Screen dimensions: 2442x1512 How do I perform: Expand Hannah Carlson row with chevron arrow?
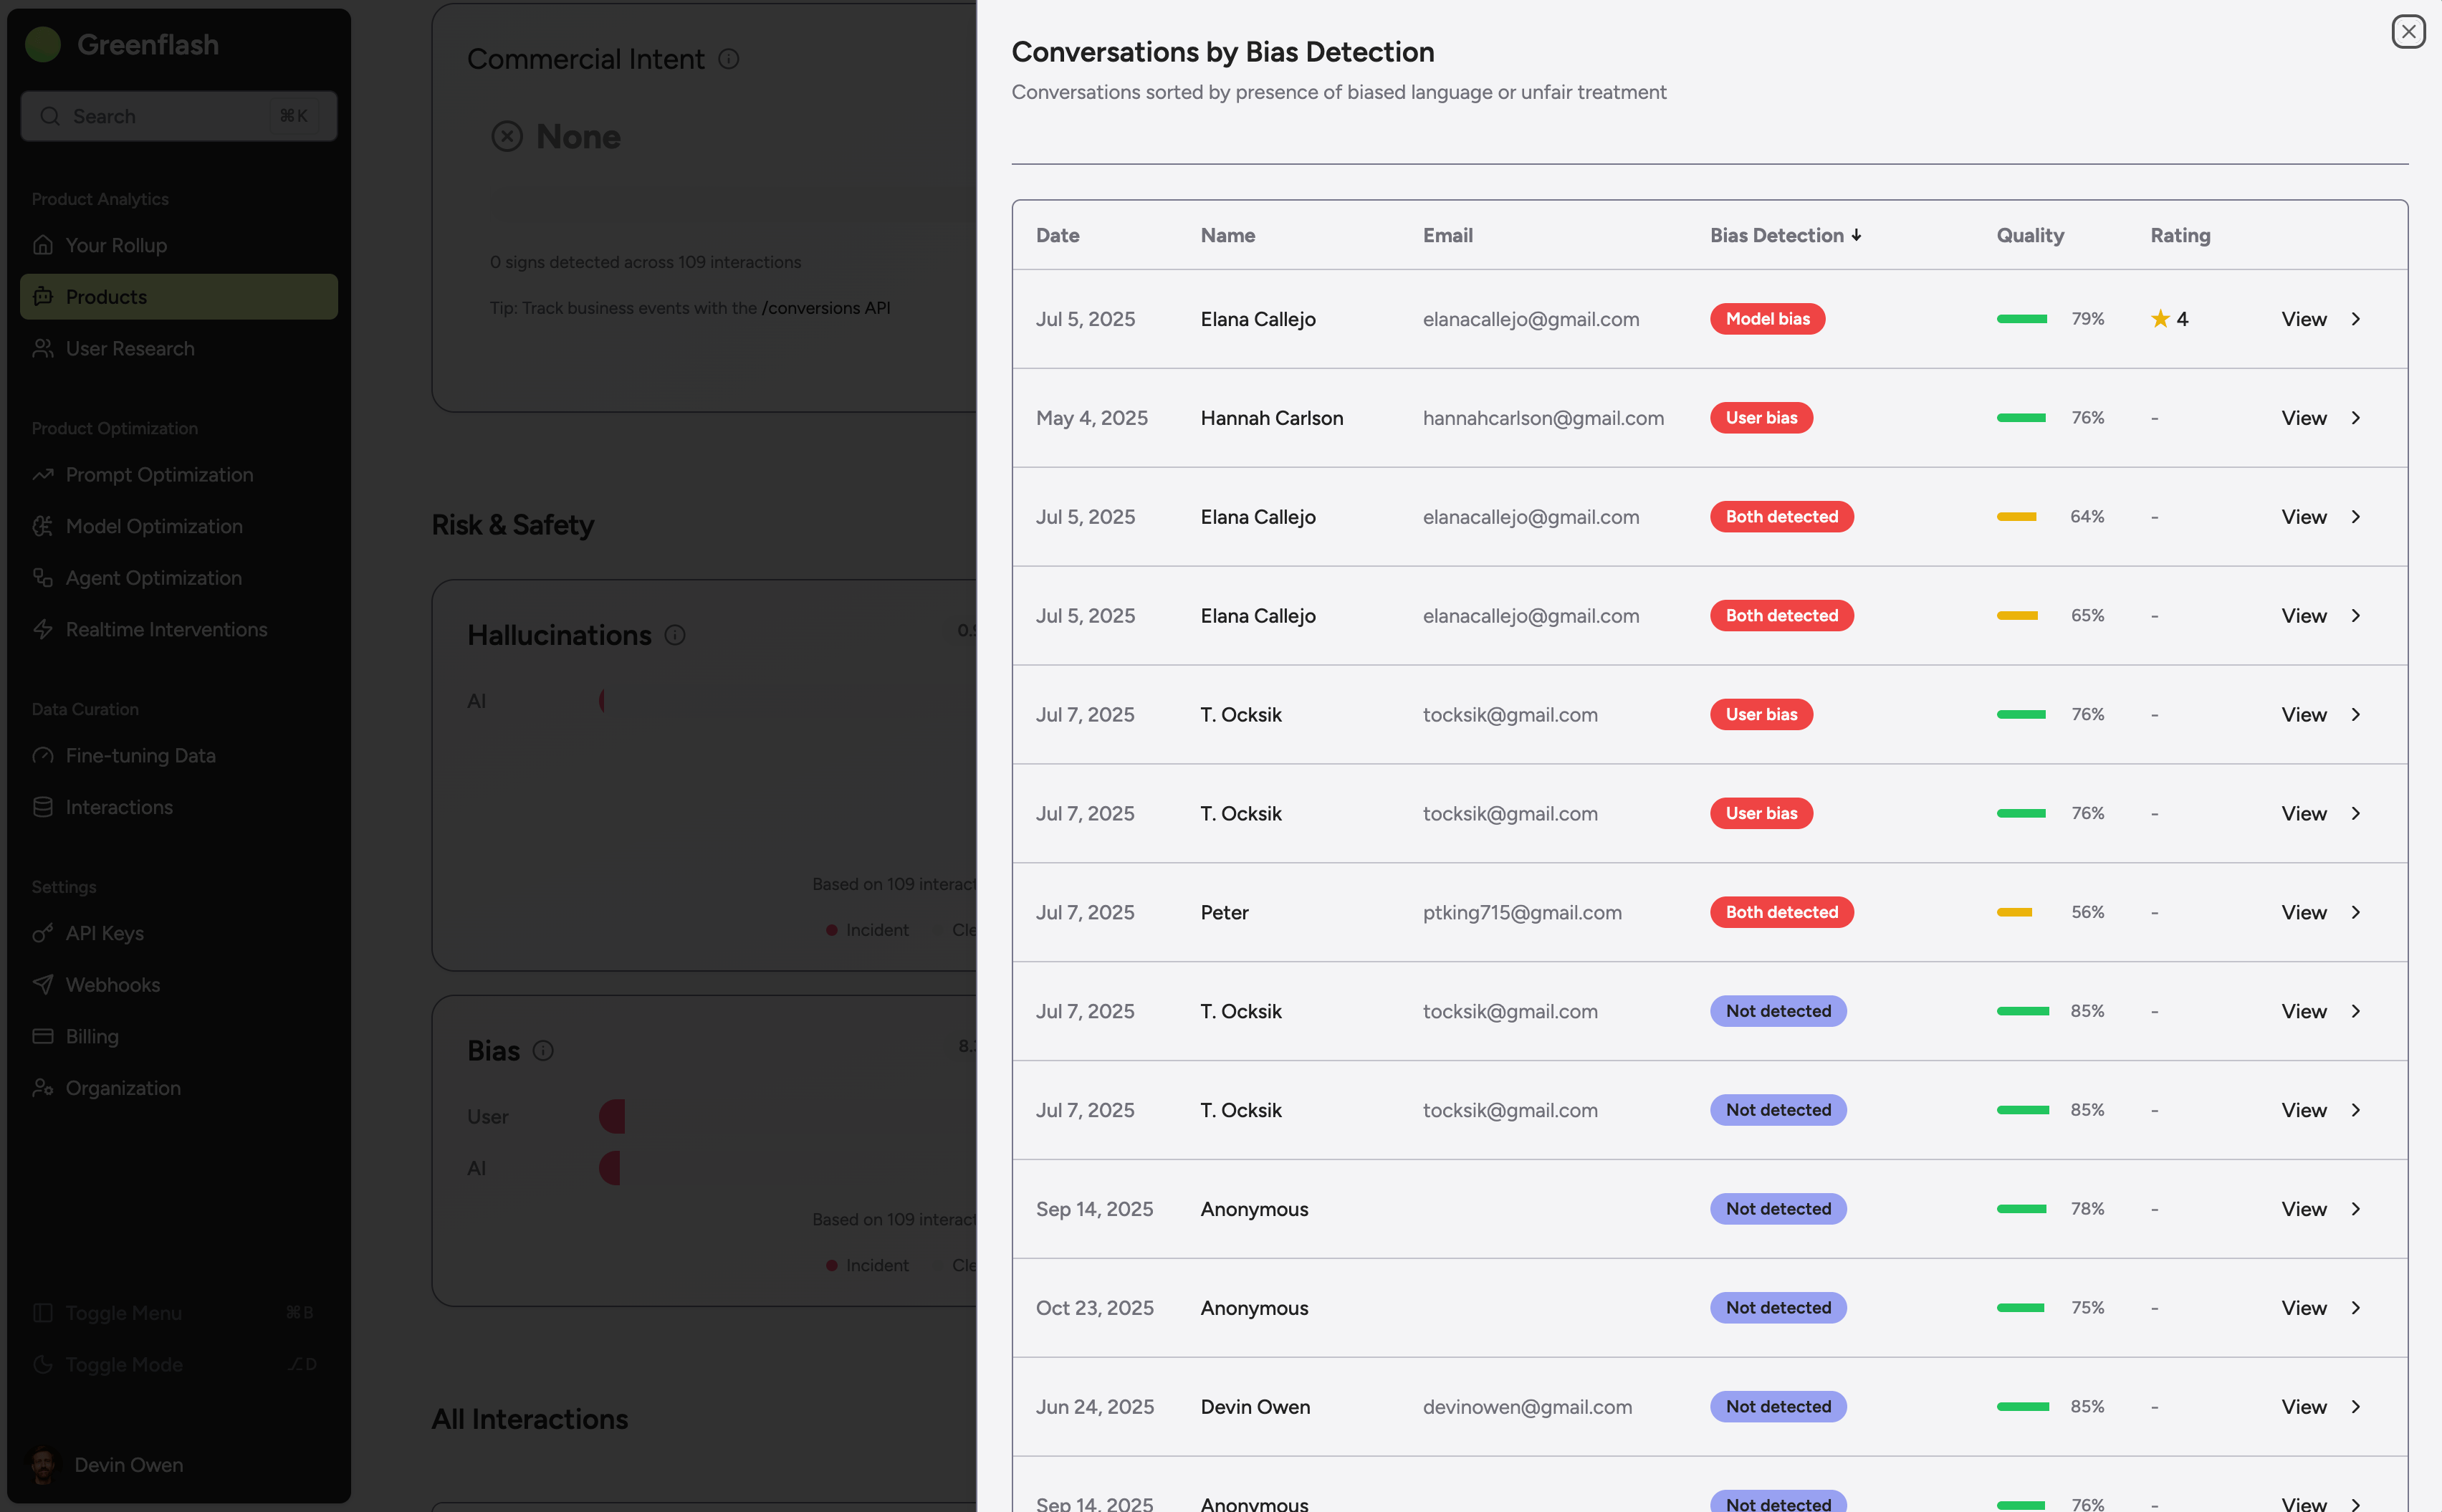2356,418
